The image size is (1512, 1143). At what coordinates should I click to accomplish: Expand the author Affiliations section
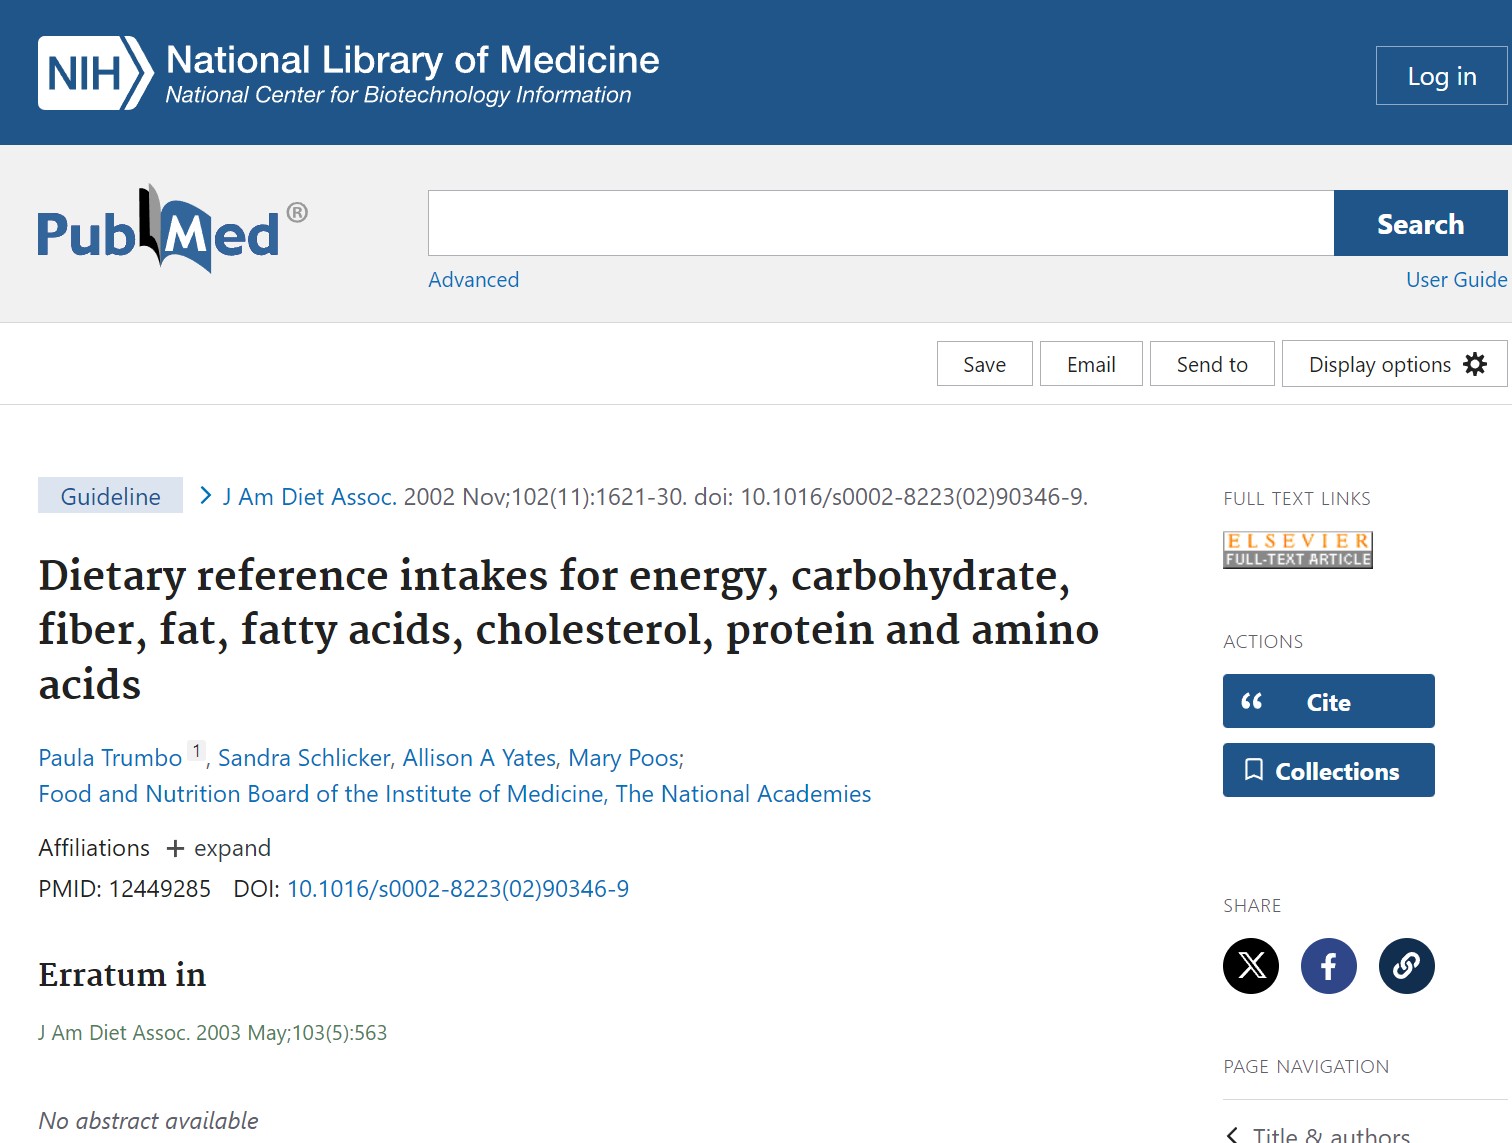coord(218,848)
